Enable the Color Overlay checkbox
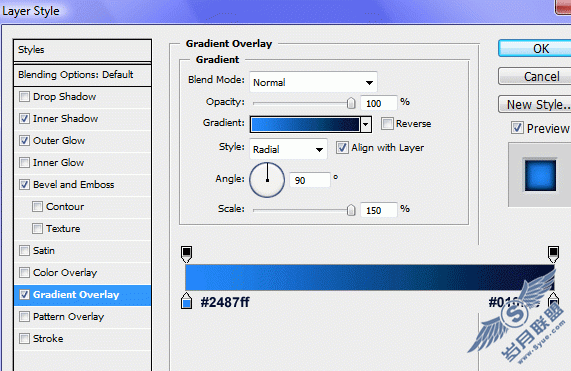This screenshot has height=371, width=571. pyautogui.click(x=24, y=273)
